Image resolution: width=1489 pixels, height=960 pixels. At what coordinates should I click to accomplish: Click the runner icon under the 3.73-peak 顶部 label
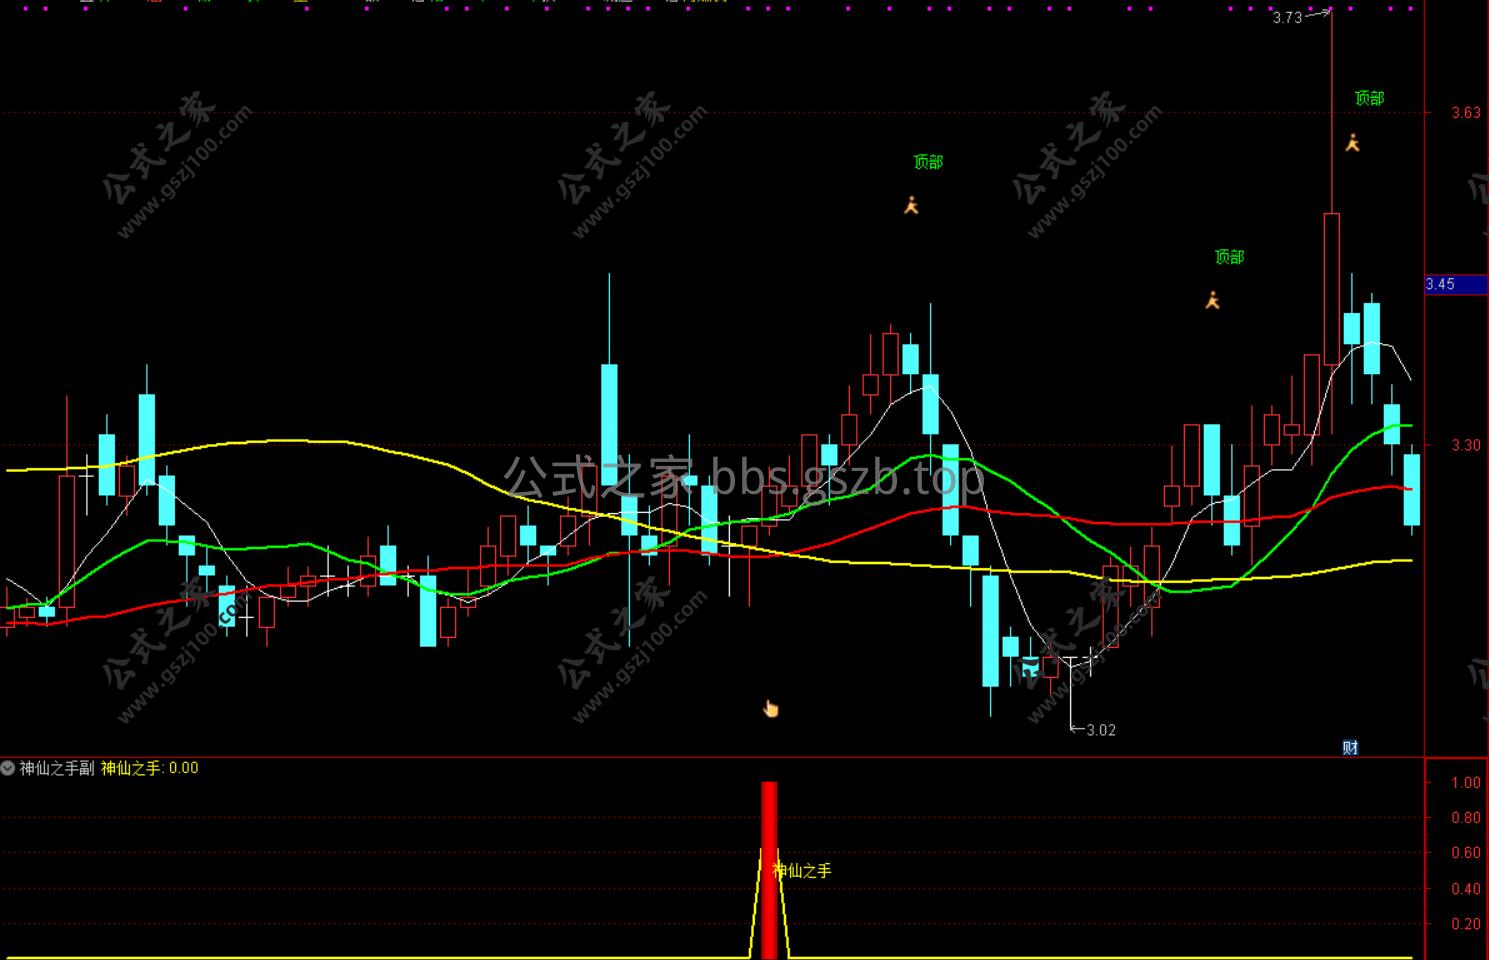(1352, 143)
